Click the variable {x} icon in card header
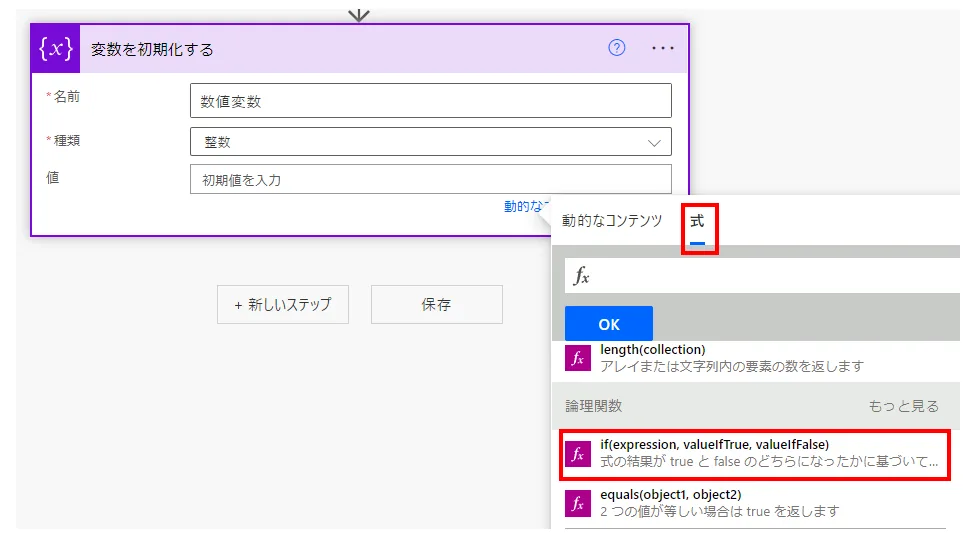 click(x=55, y=49)
